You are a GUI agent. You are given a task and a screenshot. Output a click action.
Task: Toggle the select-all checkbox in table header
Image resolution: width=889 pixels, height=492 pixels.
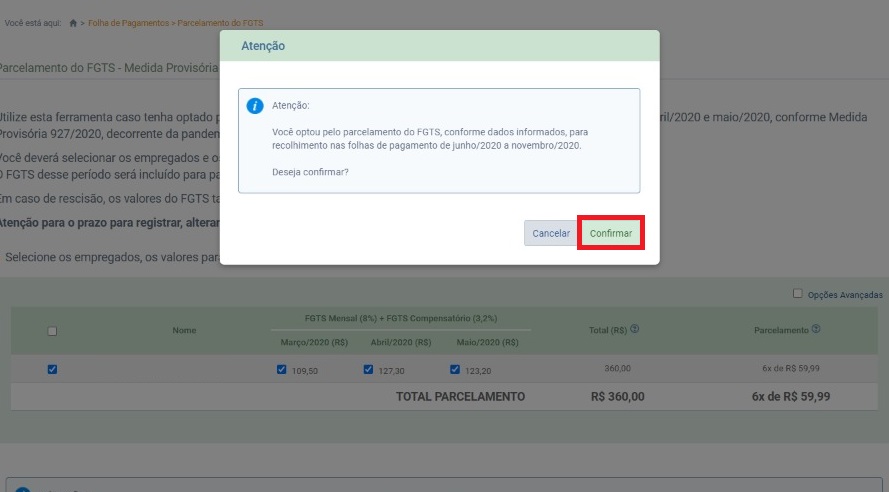(x=52, y=331)
